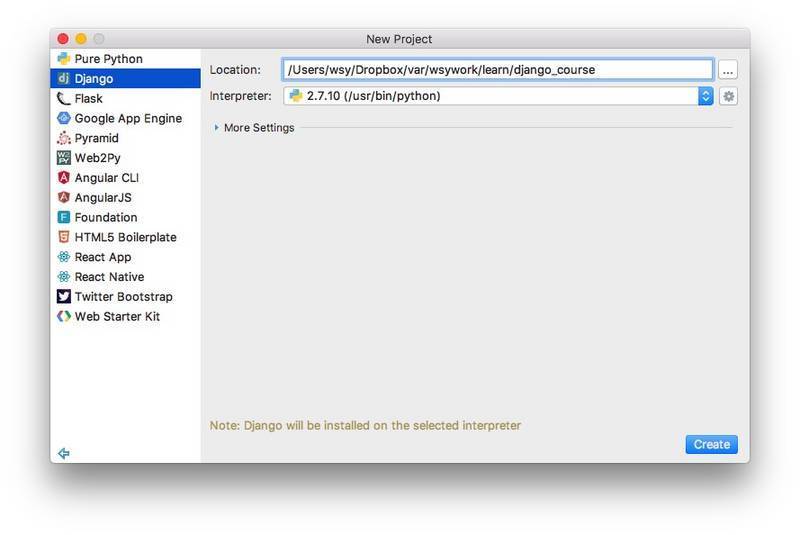Select React Native project type

(x=126, y=277)
